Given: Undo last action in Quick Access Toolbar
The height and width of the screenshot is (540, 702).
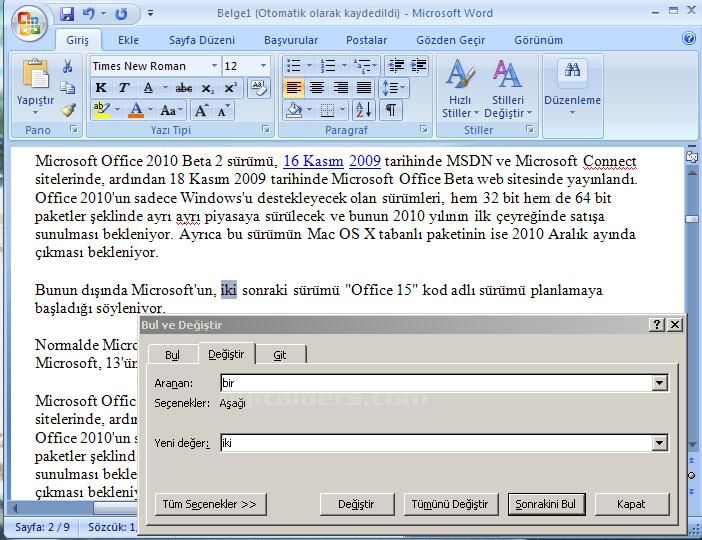Looking at the screenshot, I should coord(89,14).
